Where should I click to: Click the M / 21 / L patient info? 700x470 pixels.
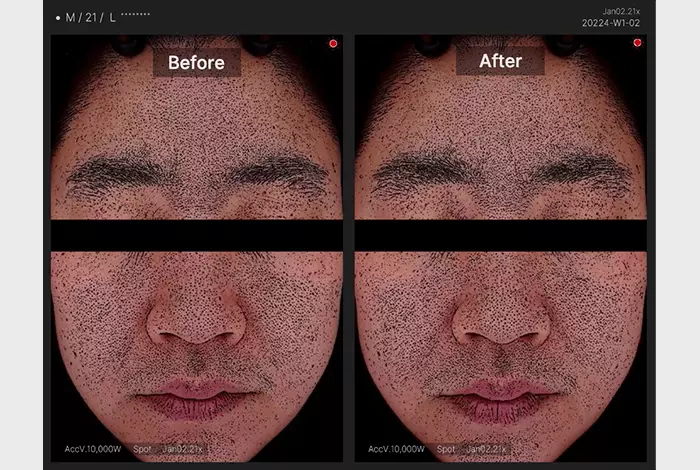[x=91, y=19]
